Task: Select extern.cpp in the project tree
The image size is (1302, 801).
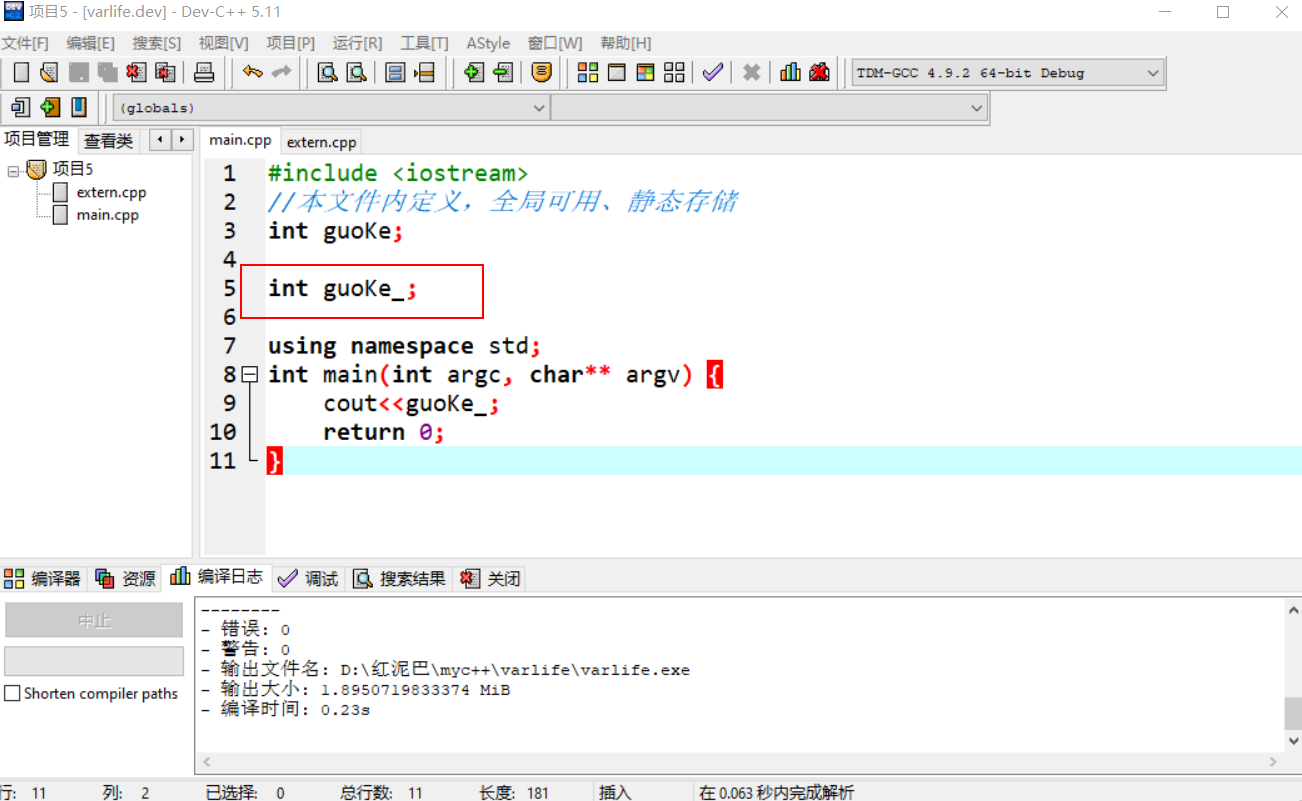Action: 111,192
